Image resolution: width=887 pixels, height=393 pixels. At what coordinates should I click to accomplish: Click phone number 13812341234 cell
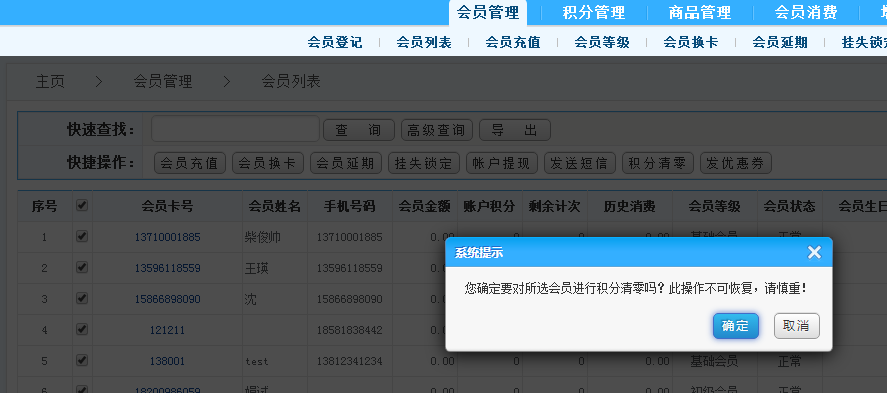(x=350, y=361)
